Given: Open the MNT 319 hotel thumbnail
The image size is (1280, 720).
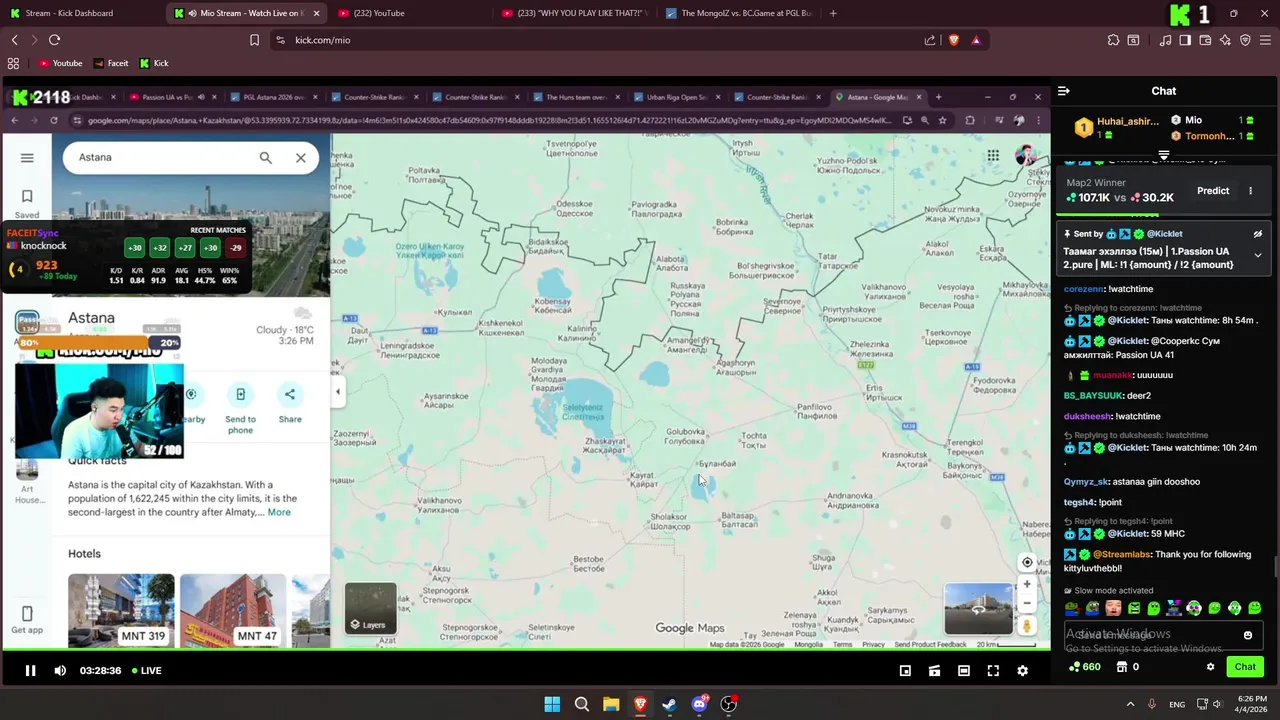Looking at the screenshot, I should tap(121, 610).
